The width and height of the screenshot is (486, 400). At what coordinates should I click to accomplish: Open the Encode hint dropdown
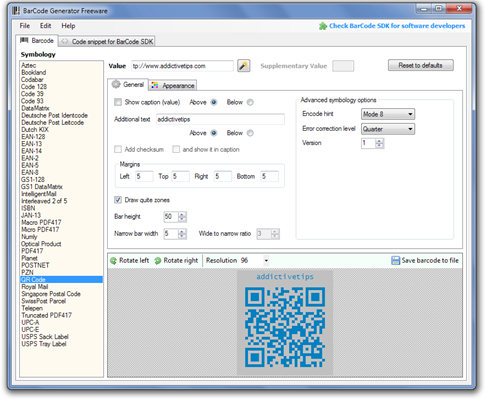tap(388, 114)
